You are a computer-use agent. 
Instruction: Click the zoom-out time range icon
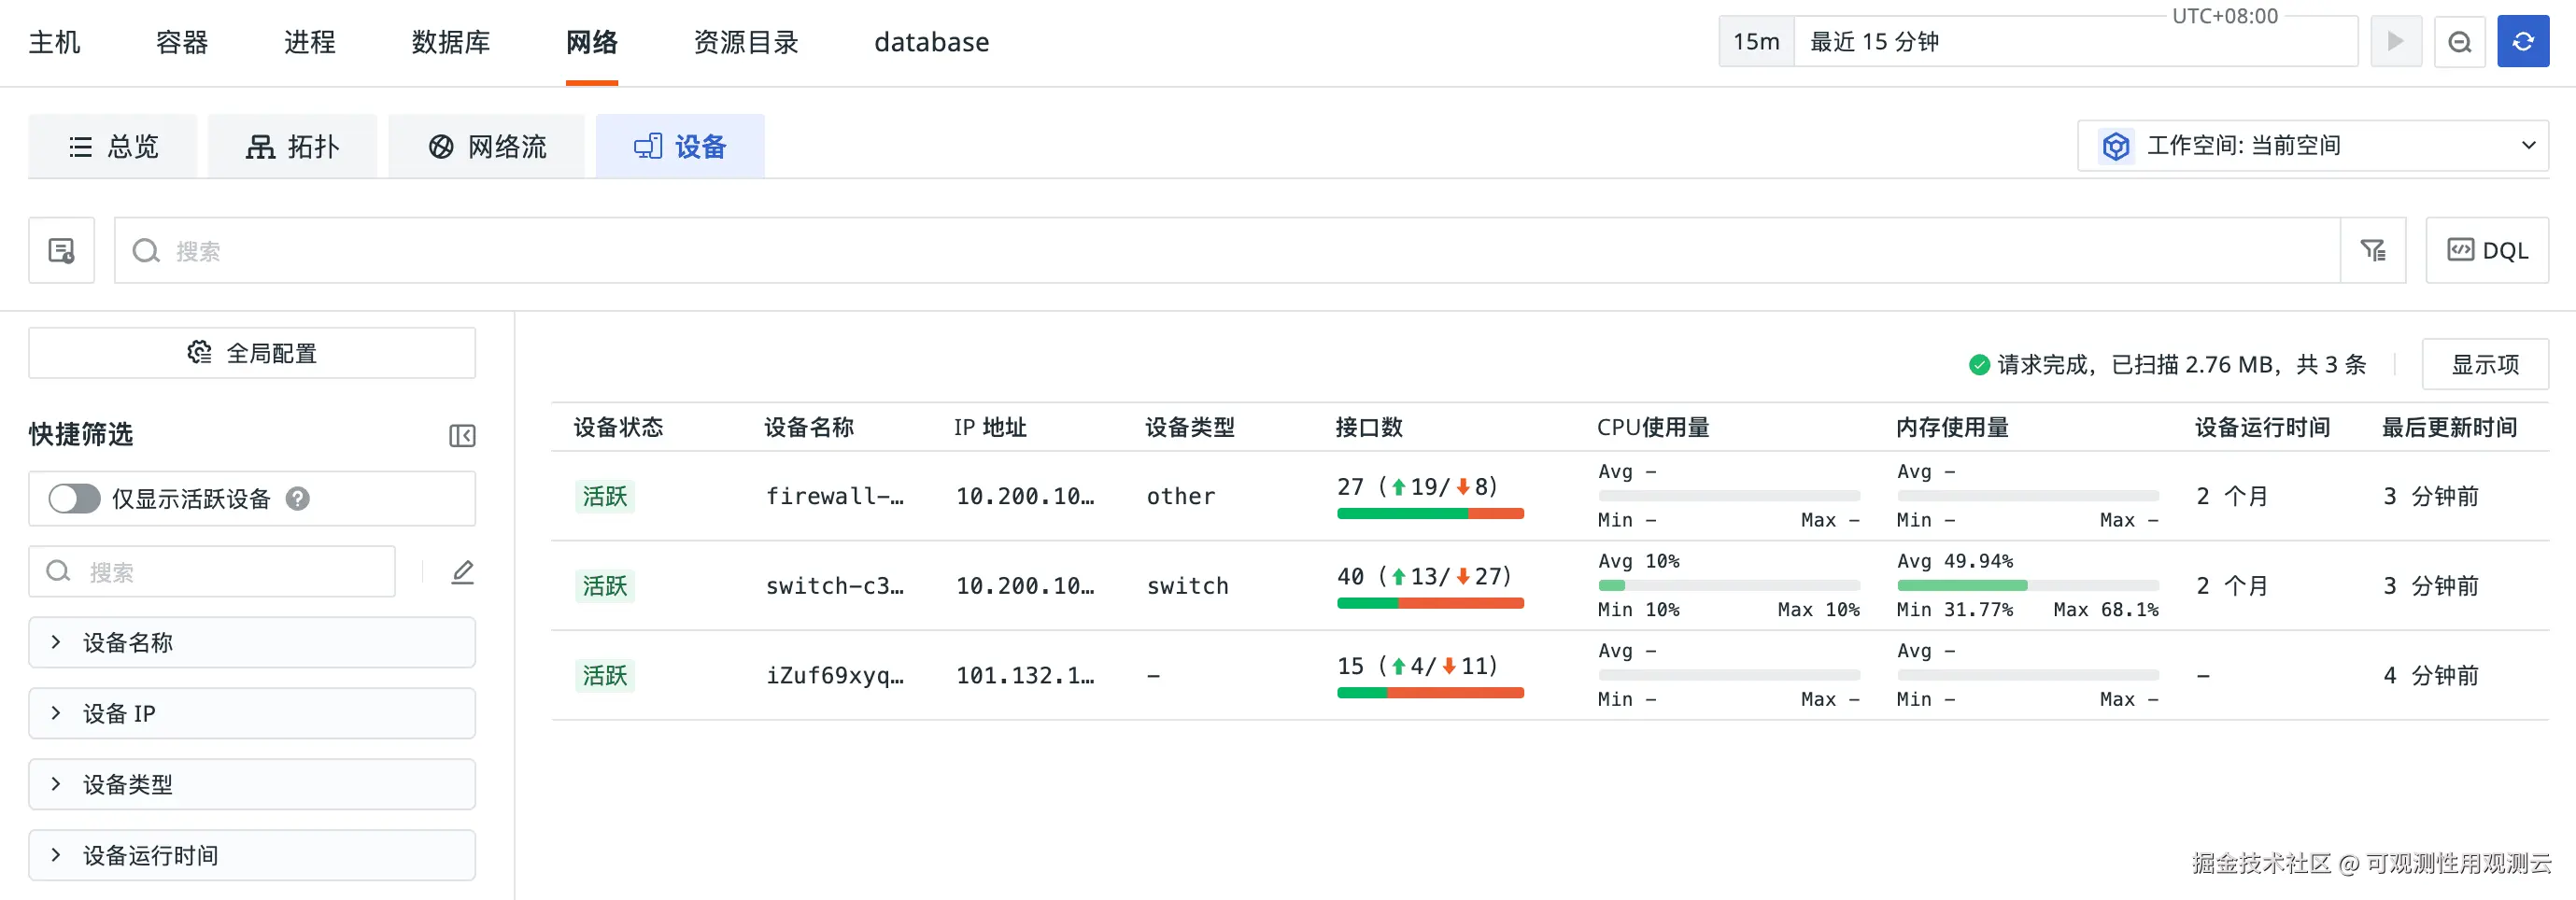coord(2459,42)
